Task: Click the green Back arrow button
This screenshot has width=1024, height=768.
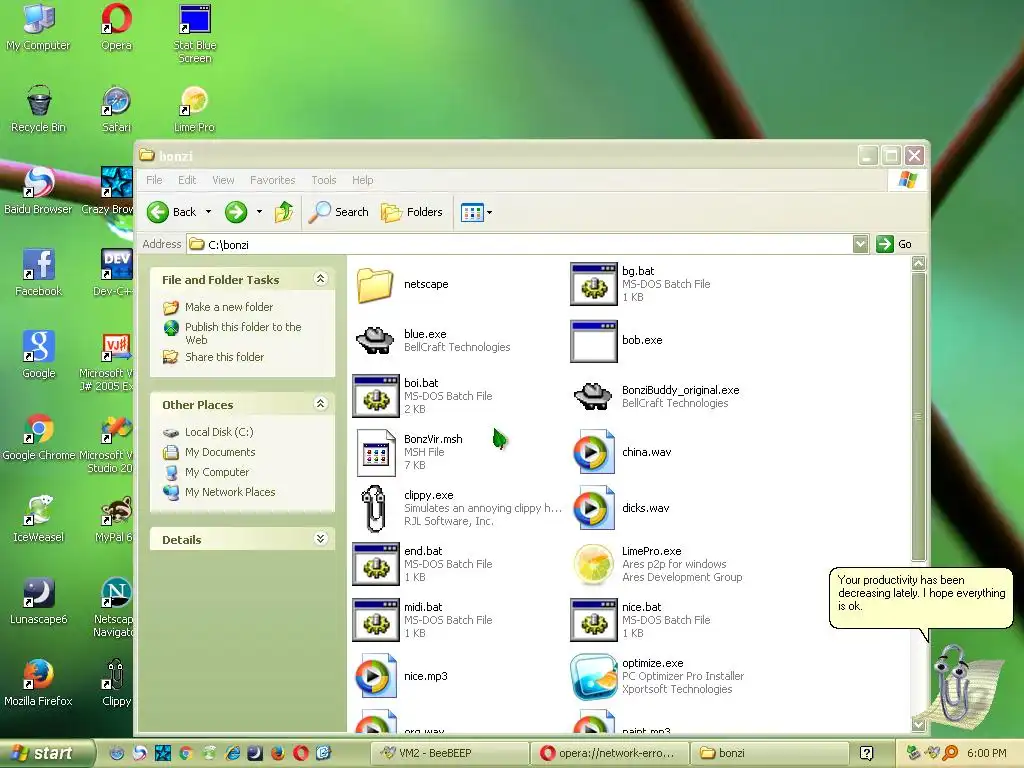Action: click(158, 212)
